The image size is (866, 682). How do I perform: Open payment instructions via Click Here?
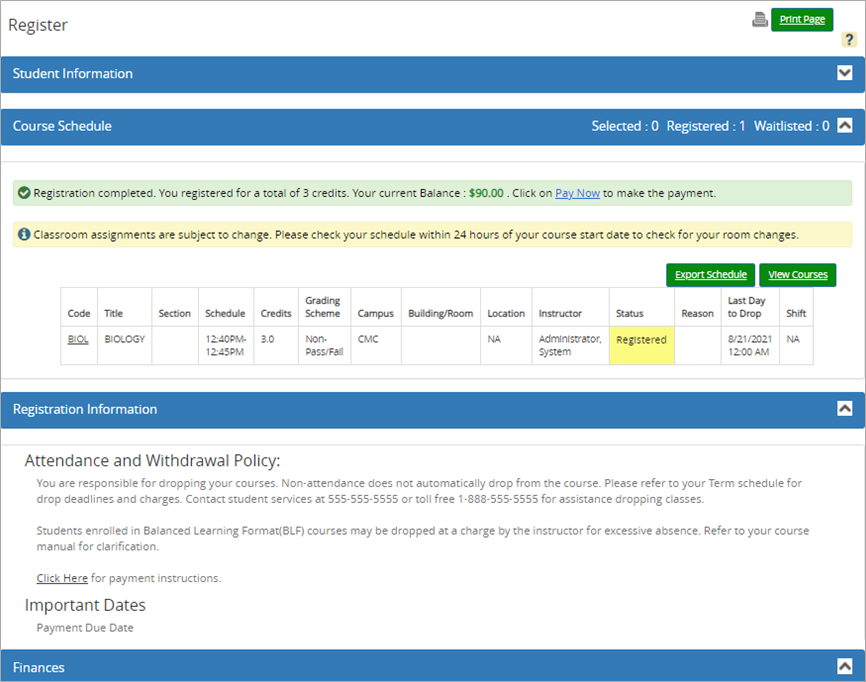(x=61, y=578)
